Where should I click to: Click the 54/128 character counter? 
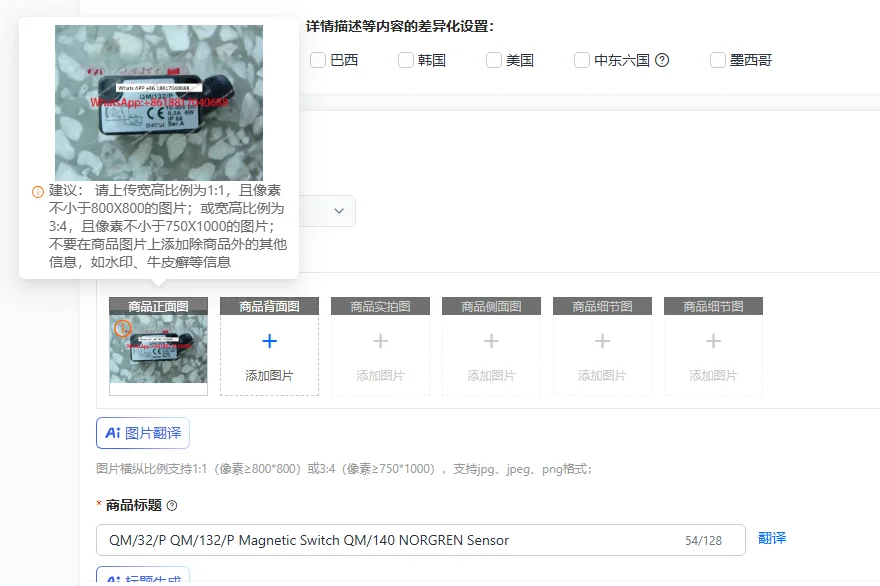coord(703,541)
